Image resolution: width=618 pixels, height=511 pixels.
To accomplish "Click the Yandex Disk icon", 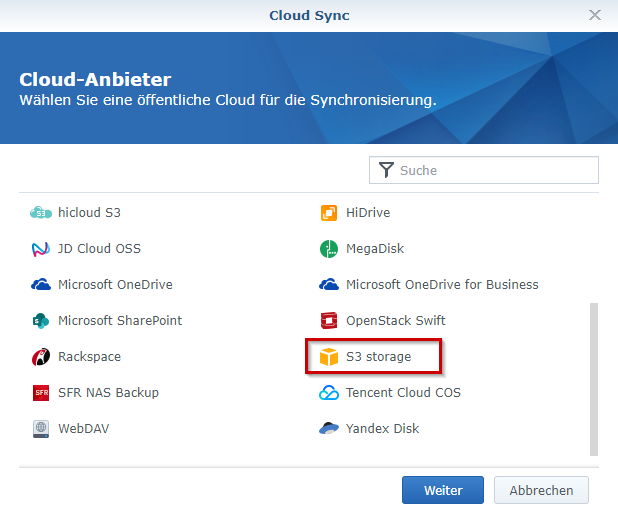I will tap(329, 428).
